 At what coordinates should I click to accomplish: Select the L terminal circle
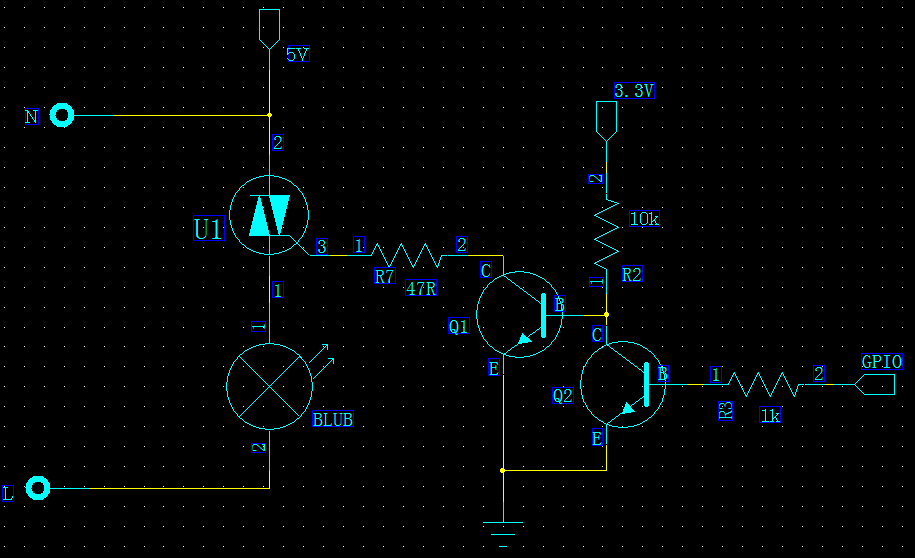pyautogui.click(x=38, y=488)
